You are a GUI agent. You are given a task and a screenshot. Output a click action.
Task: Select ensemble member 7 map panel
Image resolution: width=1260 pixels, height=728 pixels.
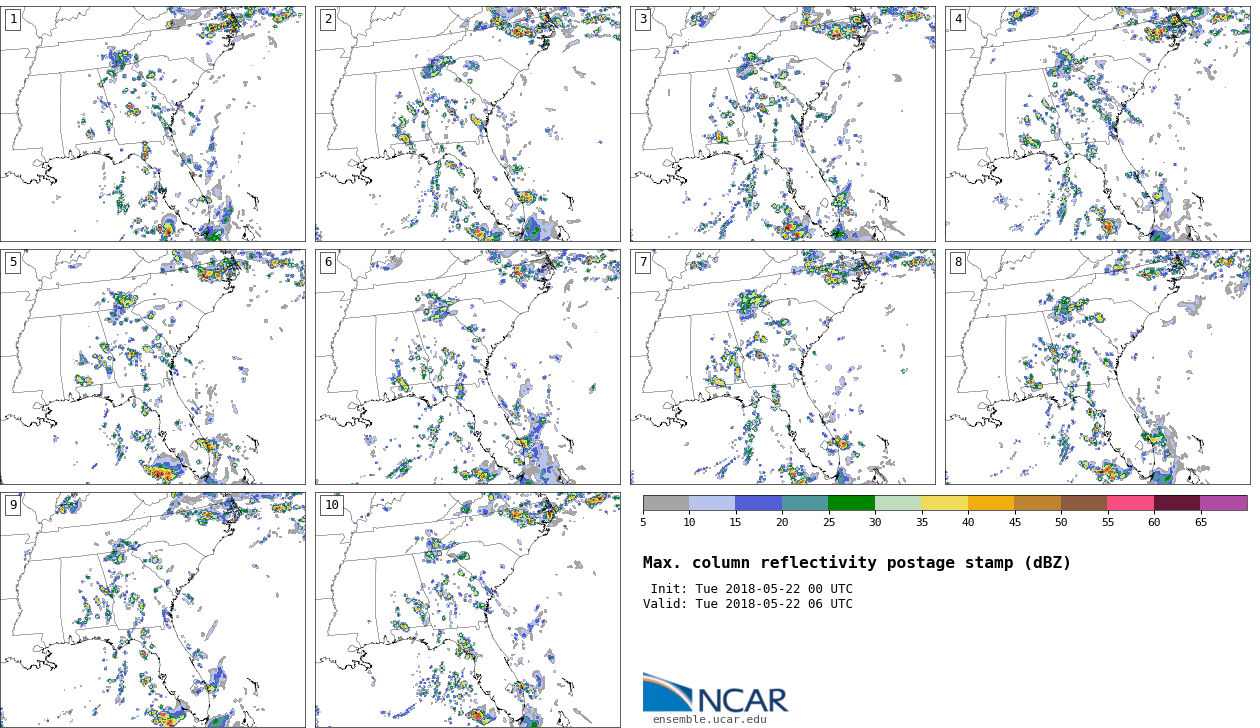(782, 367)
